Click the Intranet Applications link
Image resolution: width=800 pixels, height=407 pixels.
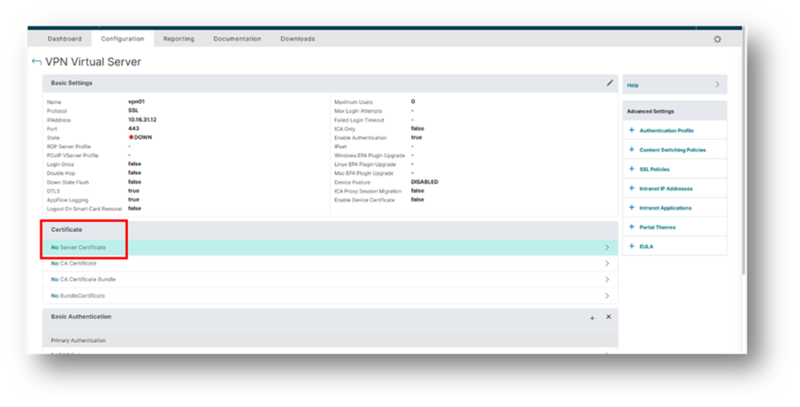pyautogui.click(x=665, y=208)
